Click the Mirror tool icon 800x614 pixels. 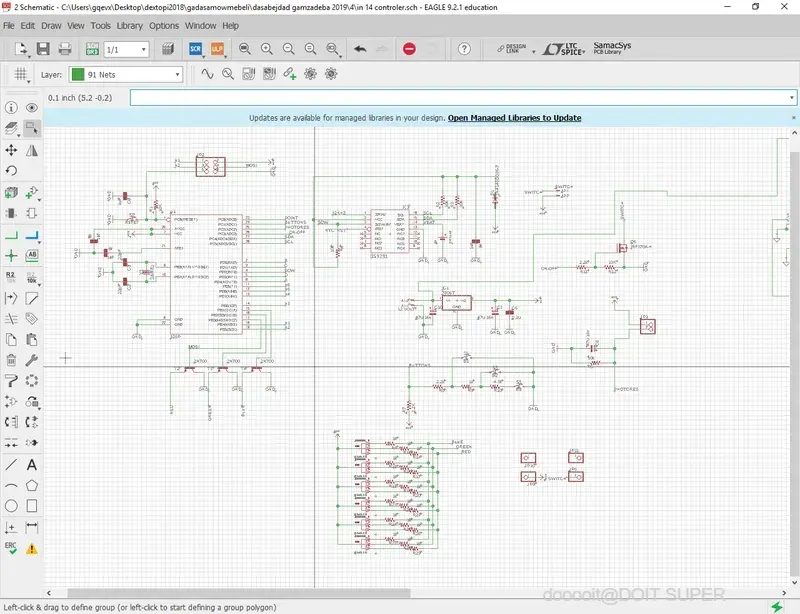coord(32,149)
